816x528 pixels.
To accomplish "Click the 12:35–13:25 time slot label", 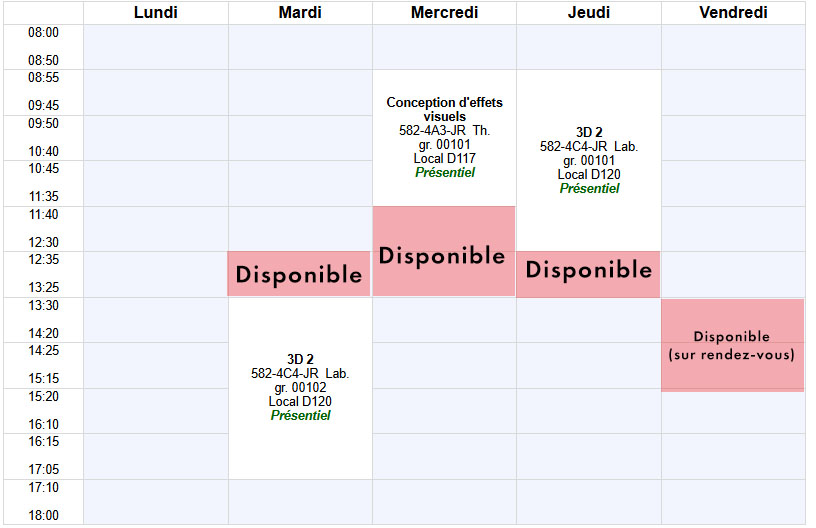I will pyautogui.click(x=44, y=274).
